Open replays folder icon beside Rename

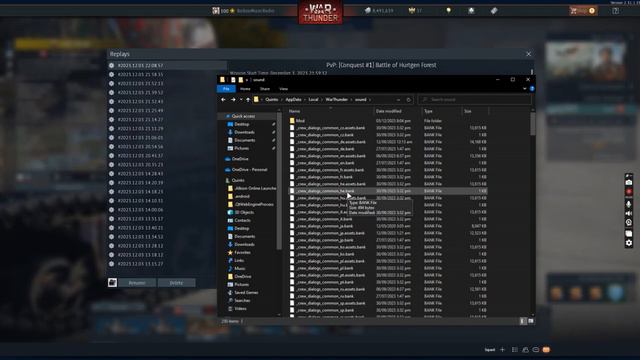pos(112,283)
